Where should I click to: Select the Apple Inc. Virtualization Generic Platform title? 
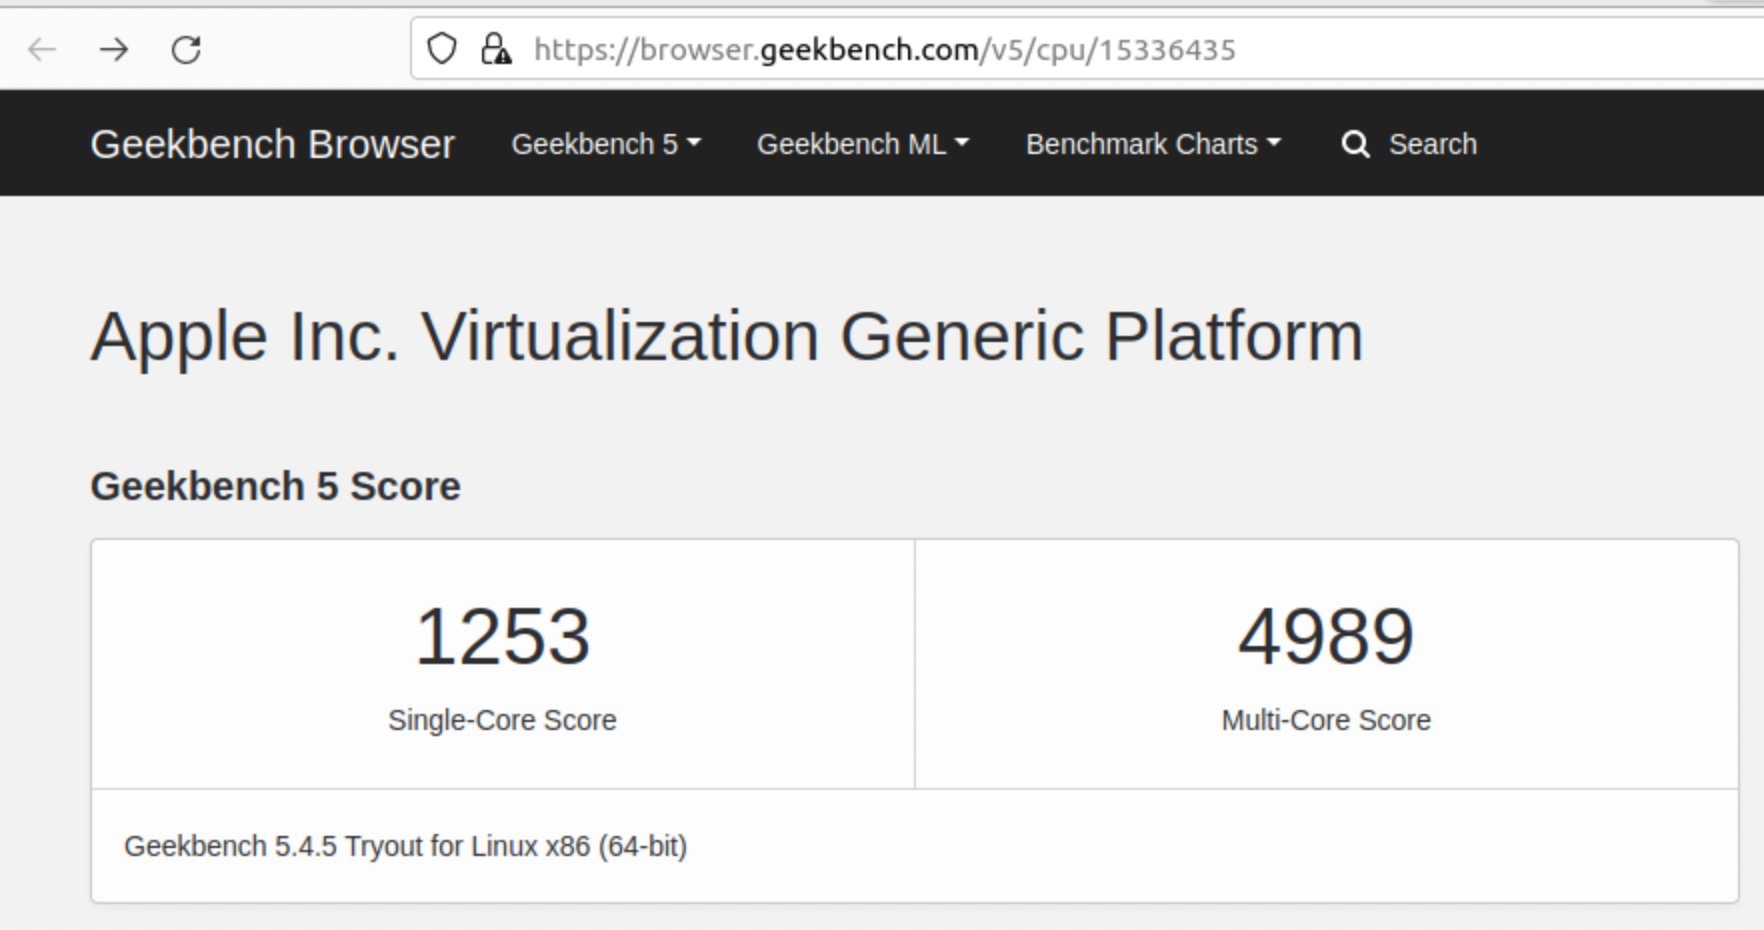pyautogui.click(x=727, y=337)
